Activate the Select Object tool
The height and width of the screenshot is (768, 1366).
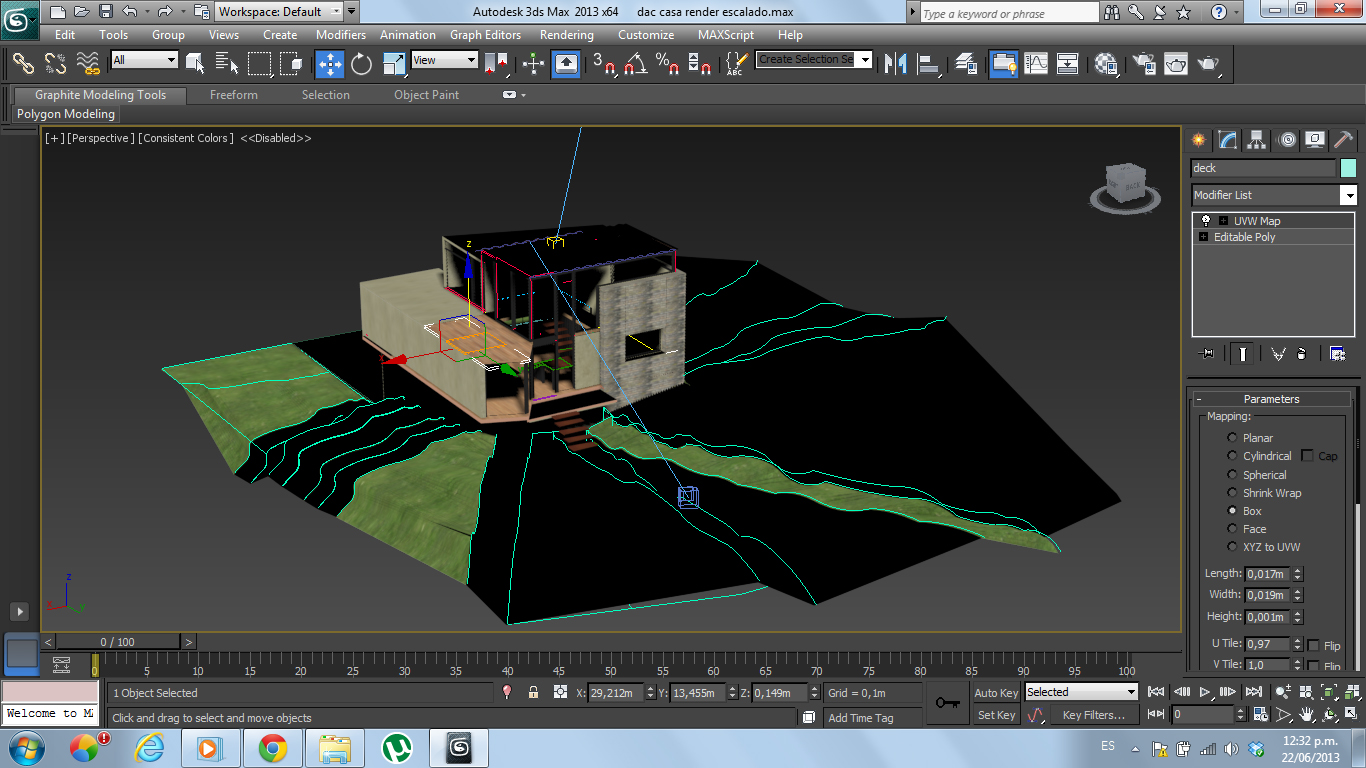pos(195,63)
